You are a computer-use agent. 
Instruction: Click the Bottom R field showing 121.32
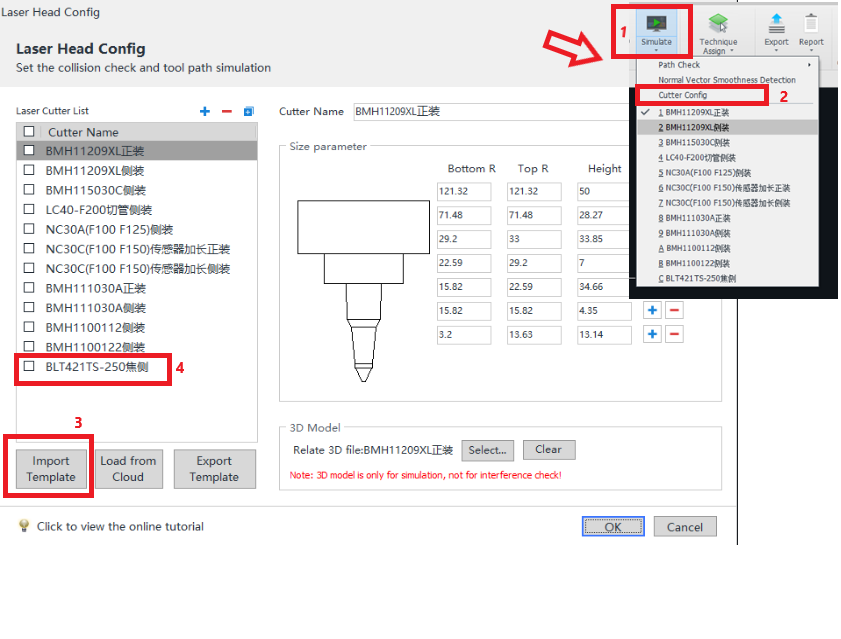click(464, 192)
